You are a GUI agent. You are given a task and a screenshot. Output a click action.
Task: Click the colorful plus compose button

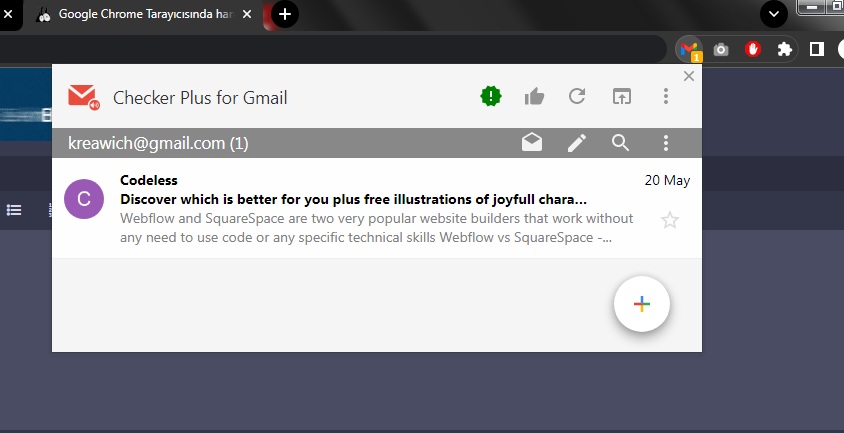[x=642, y=304]
